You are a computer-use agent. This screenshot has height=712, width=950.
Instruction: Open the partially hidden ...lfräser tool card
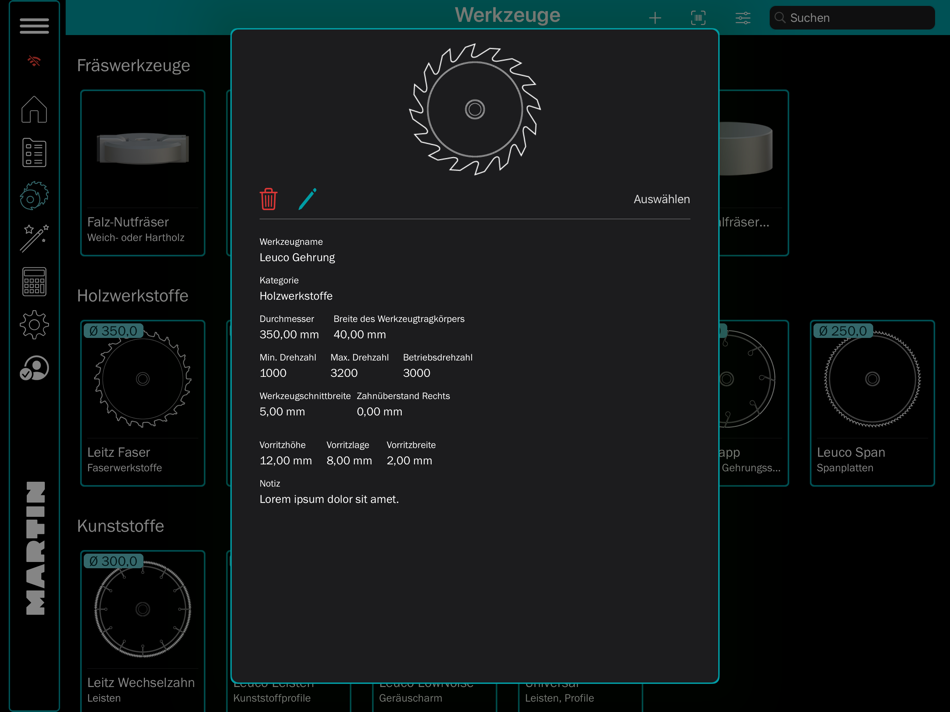click(x=754, y=173)
